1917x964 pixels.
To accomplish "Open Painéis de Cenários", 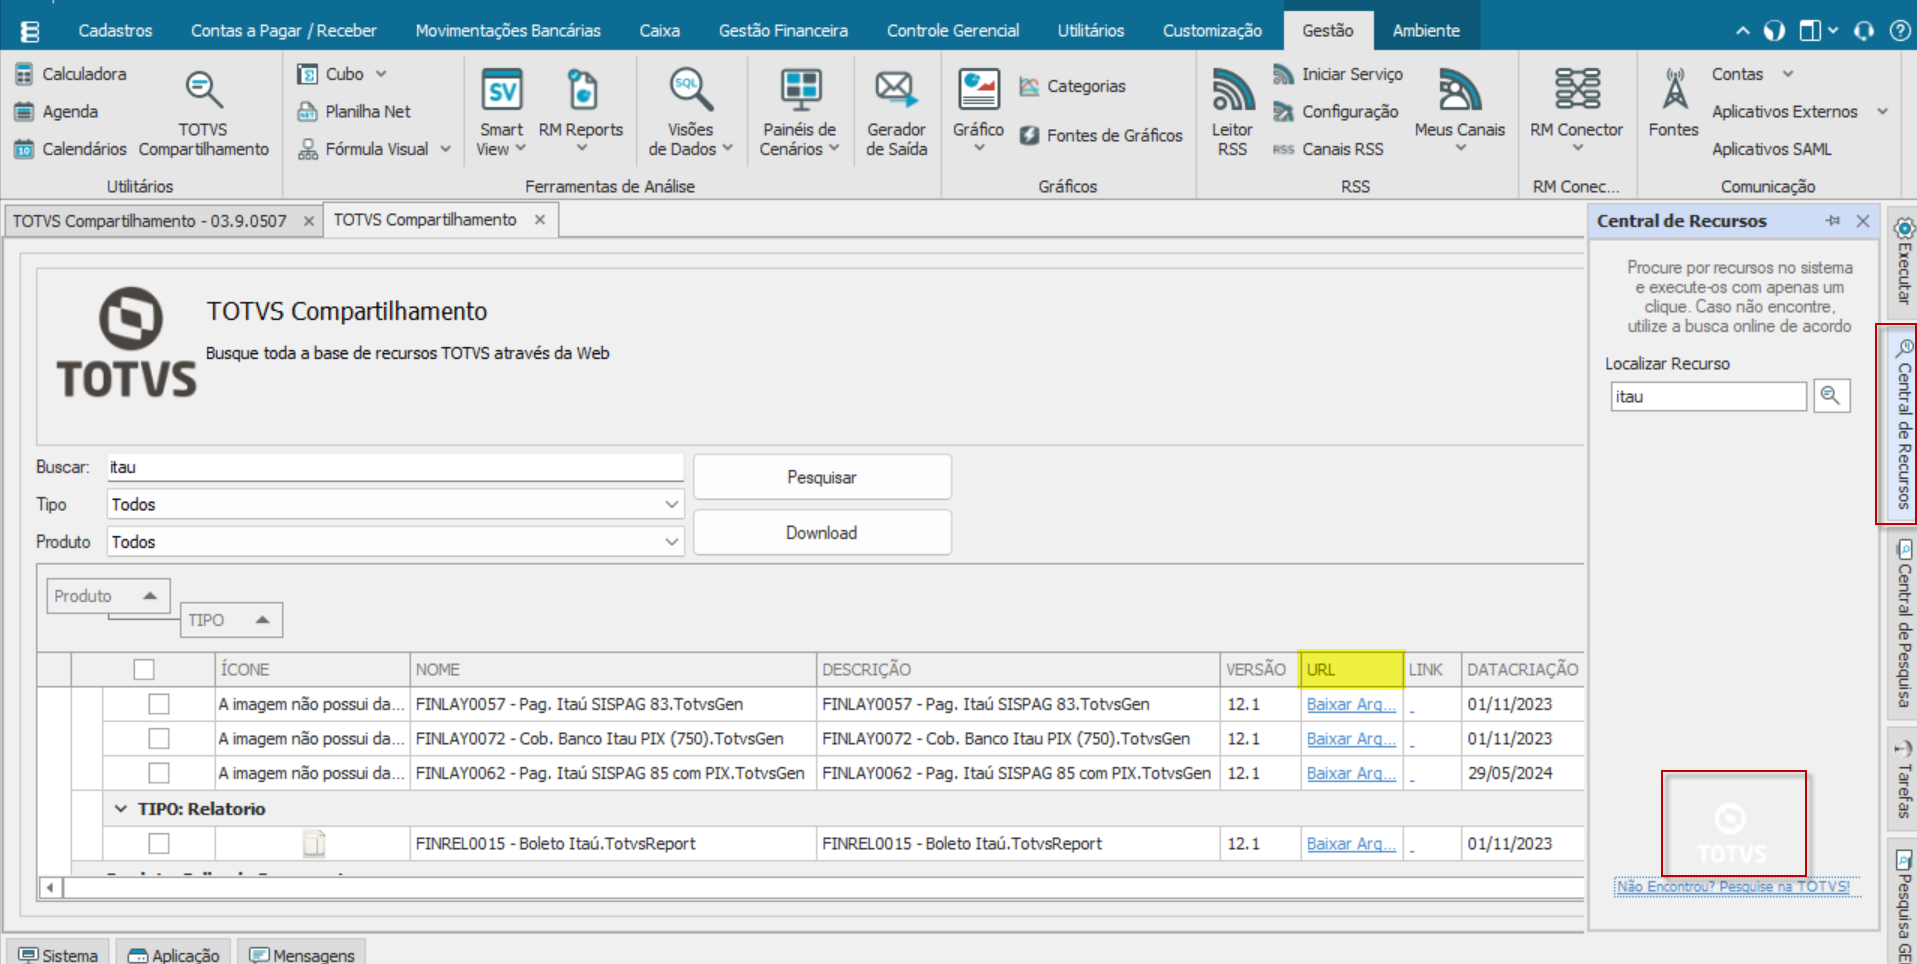I will point(799,112).
